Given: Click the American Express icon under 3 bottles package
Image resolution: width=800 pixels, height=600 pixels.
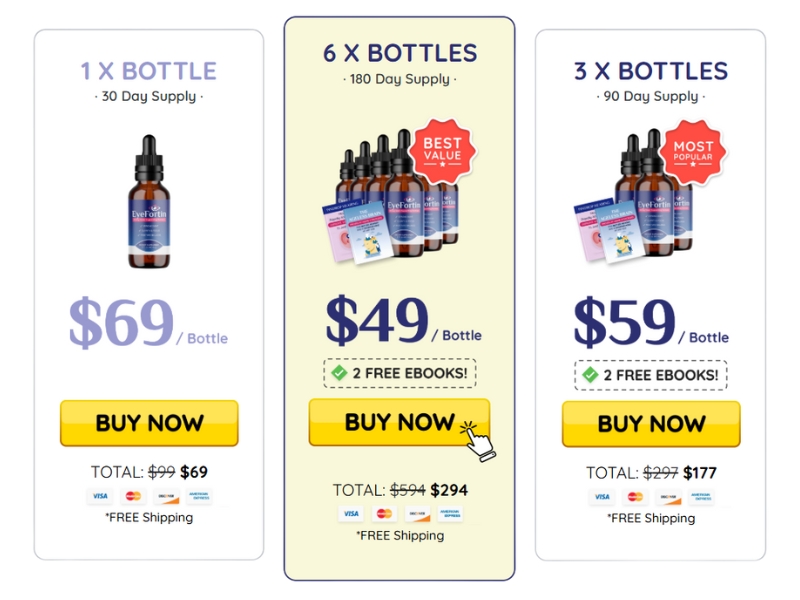Looking at the screenshot, I should [701, 496].
